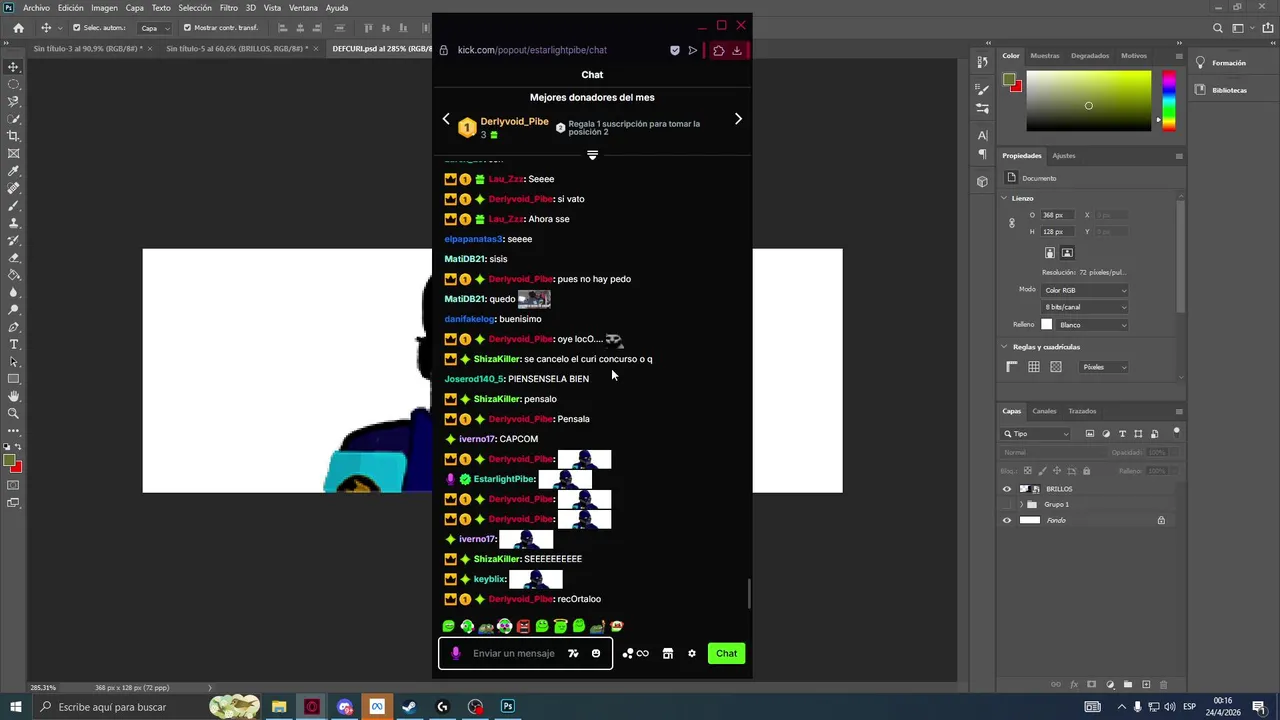
Task: Select the Brush tool
Action: tap(13, 205)
